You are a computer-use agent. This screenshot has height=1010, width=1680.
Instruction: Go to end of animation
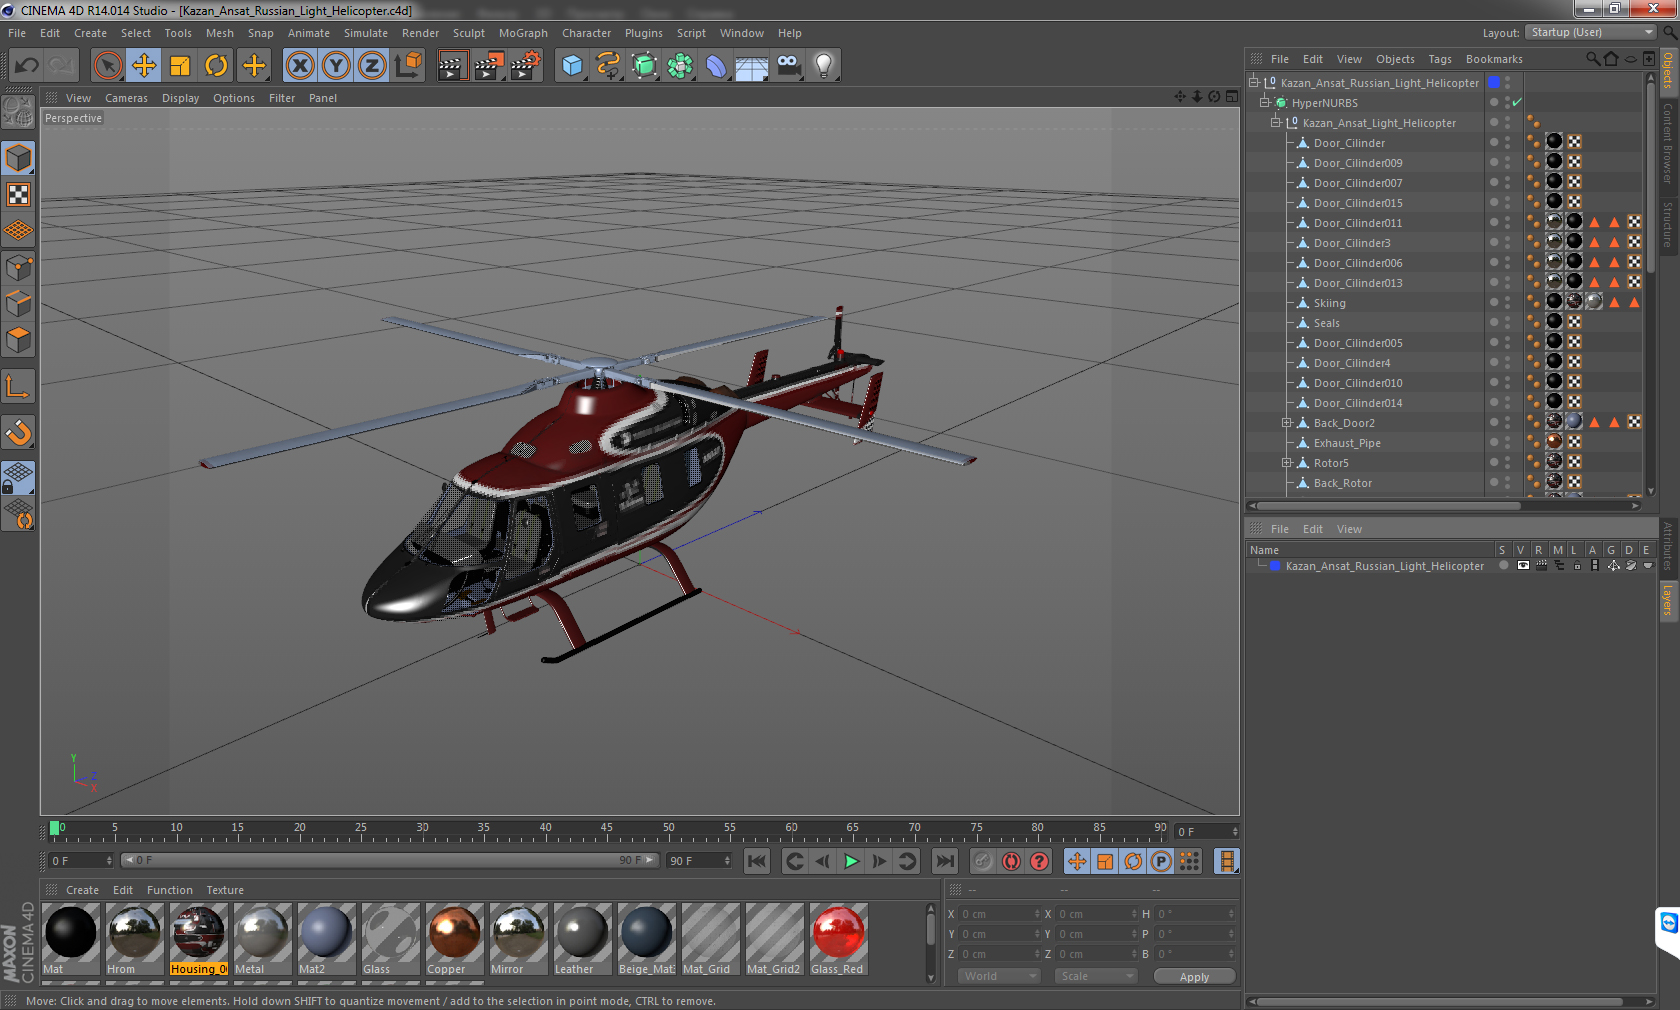[944, 861]
